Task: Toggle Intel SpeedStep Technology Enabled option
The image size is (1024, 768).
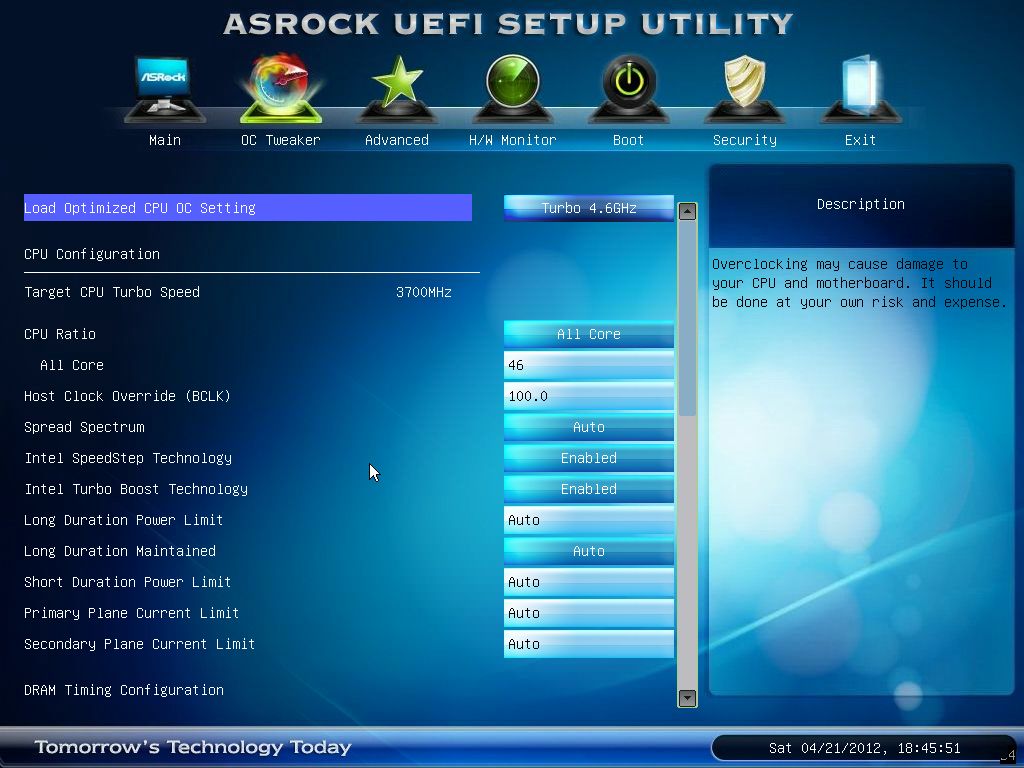Action: [x=588, y=458]
